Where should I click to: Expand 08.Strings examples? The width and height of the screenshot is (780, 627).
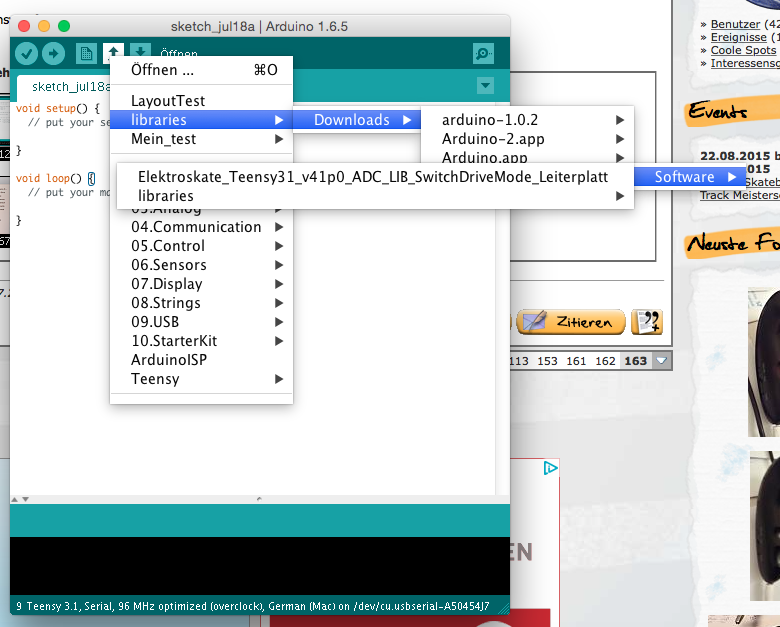pyautogui.click(x=201, y=303)
